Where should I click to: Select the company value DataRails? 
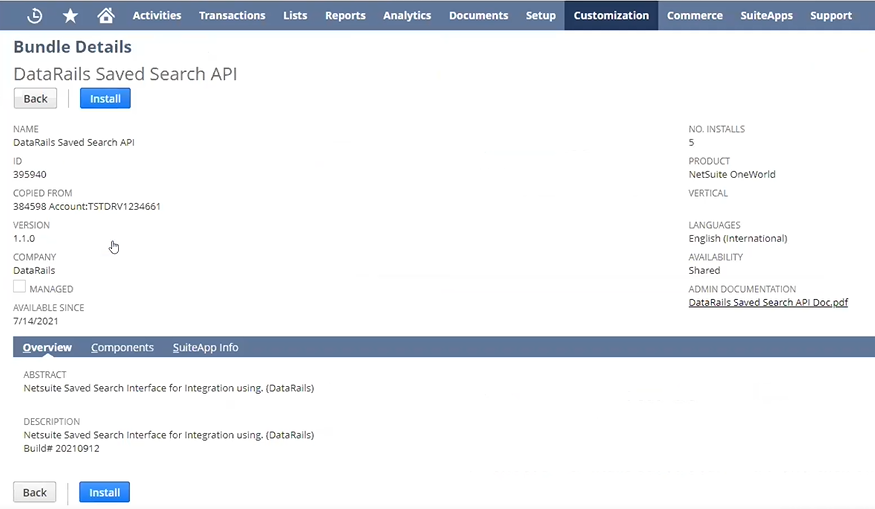tap(34, 270)
